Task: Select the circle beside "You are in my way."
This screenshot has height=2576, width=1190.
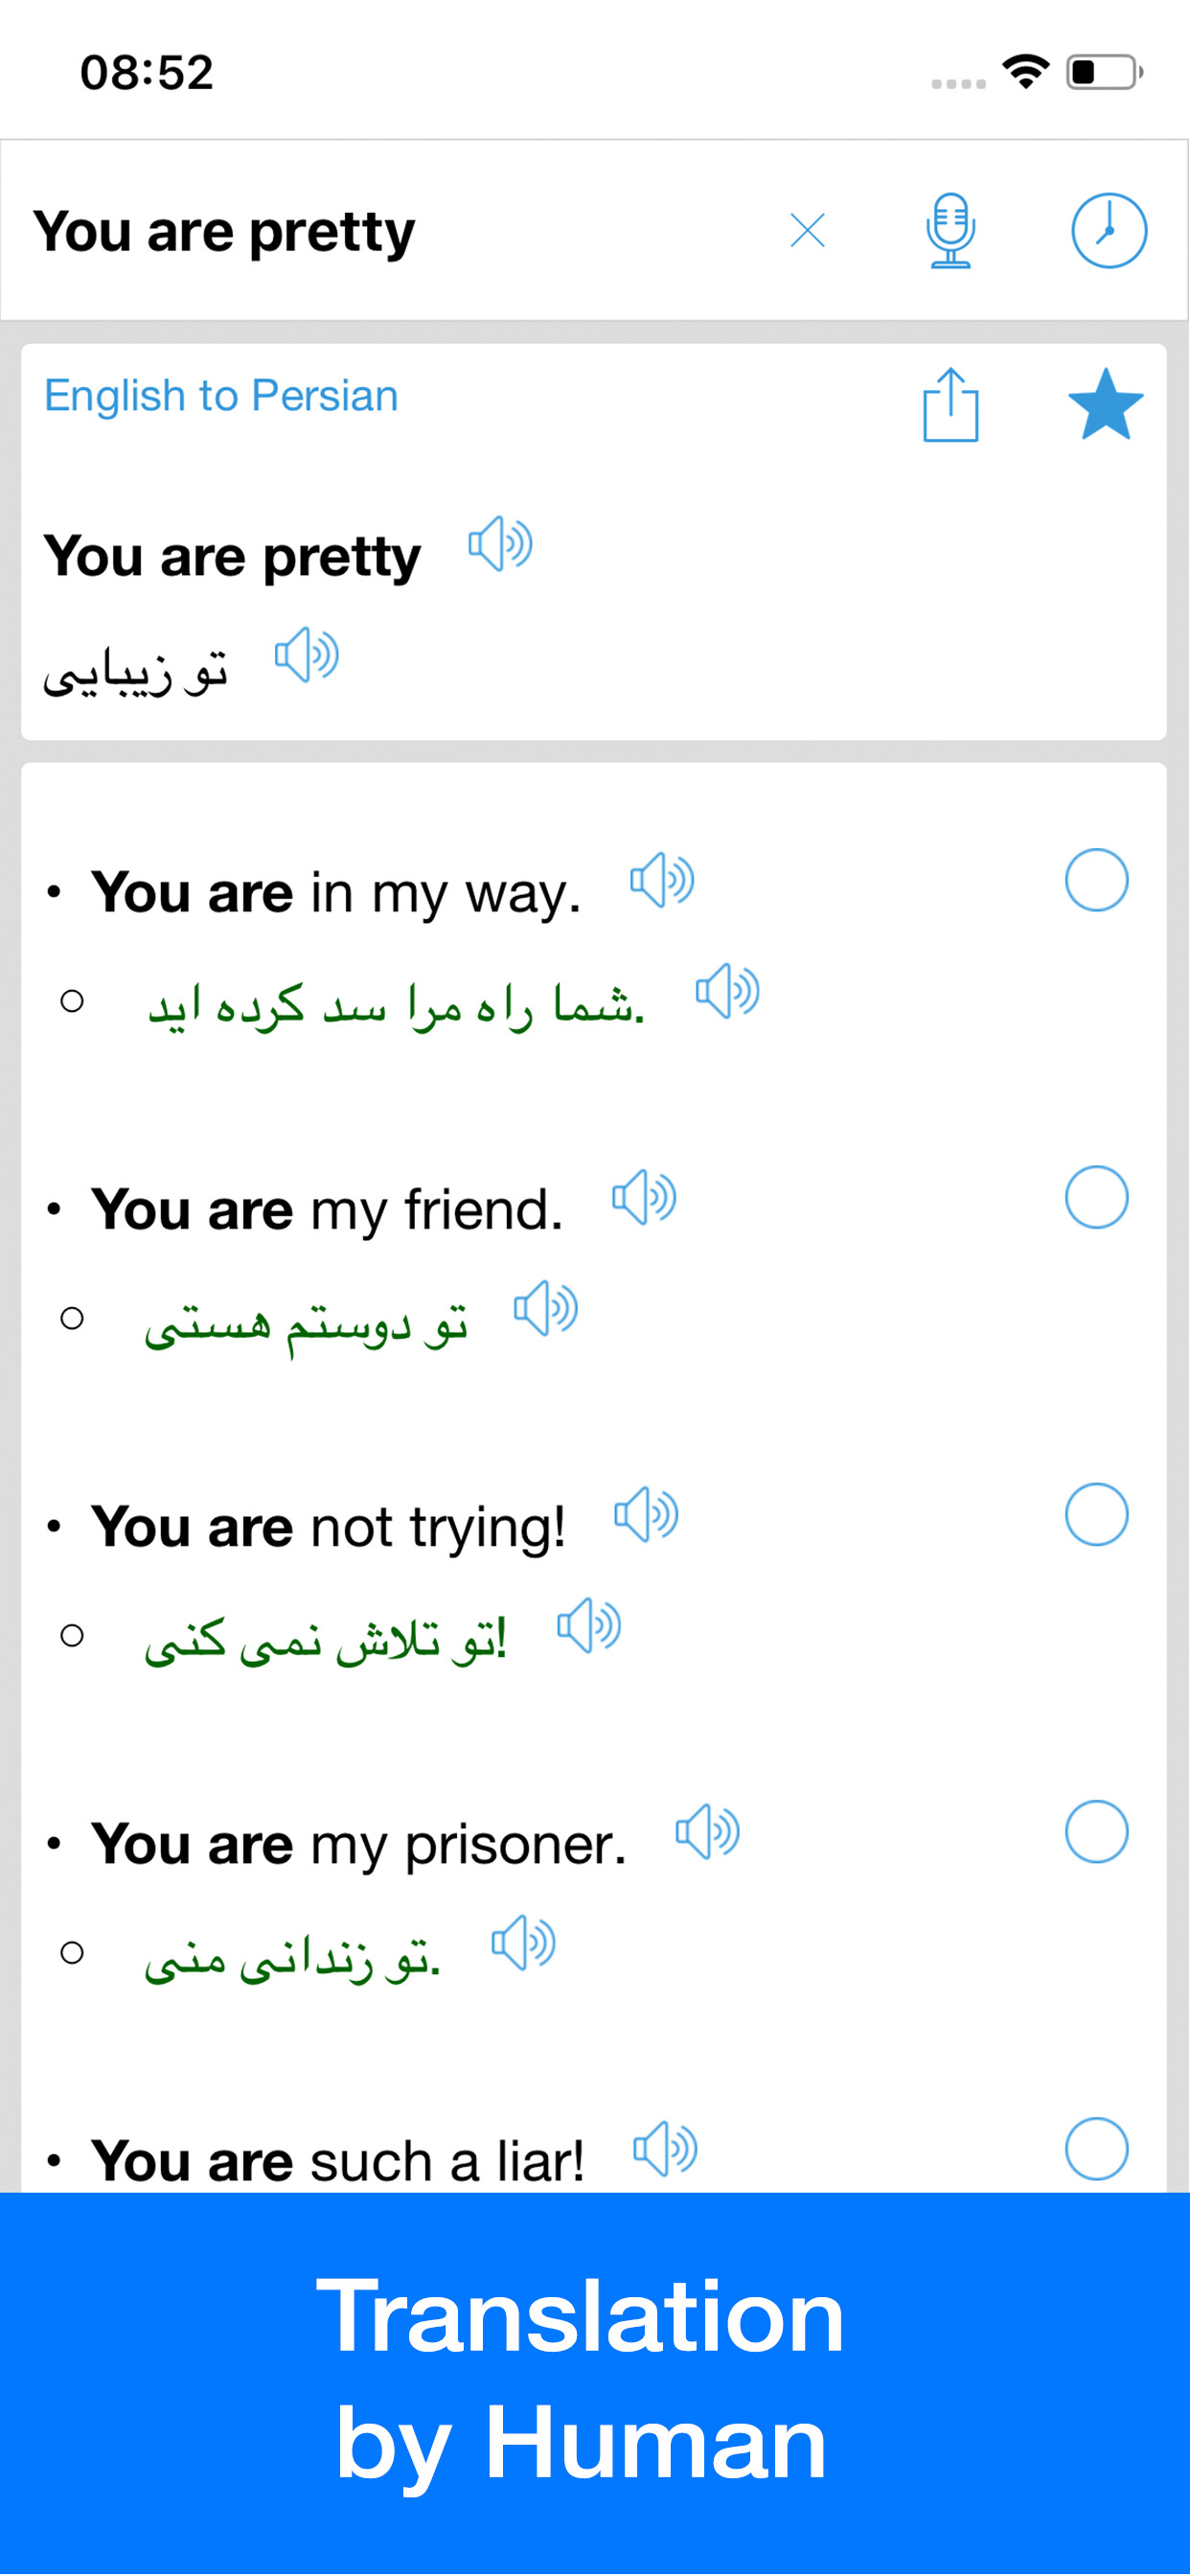Action: coord(1096,880)
